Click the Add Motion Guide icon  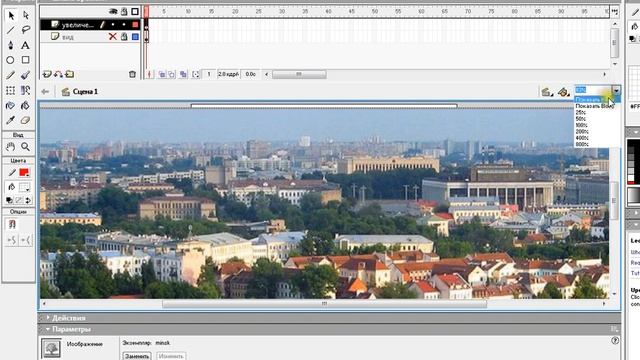pyautogui.click(x=58, y=74)
